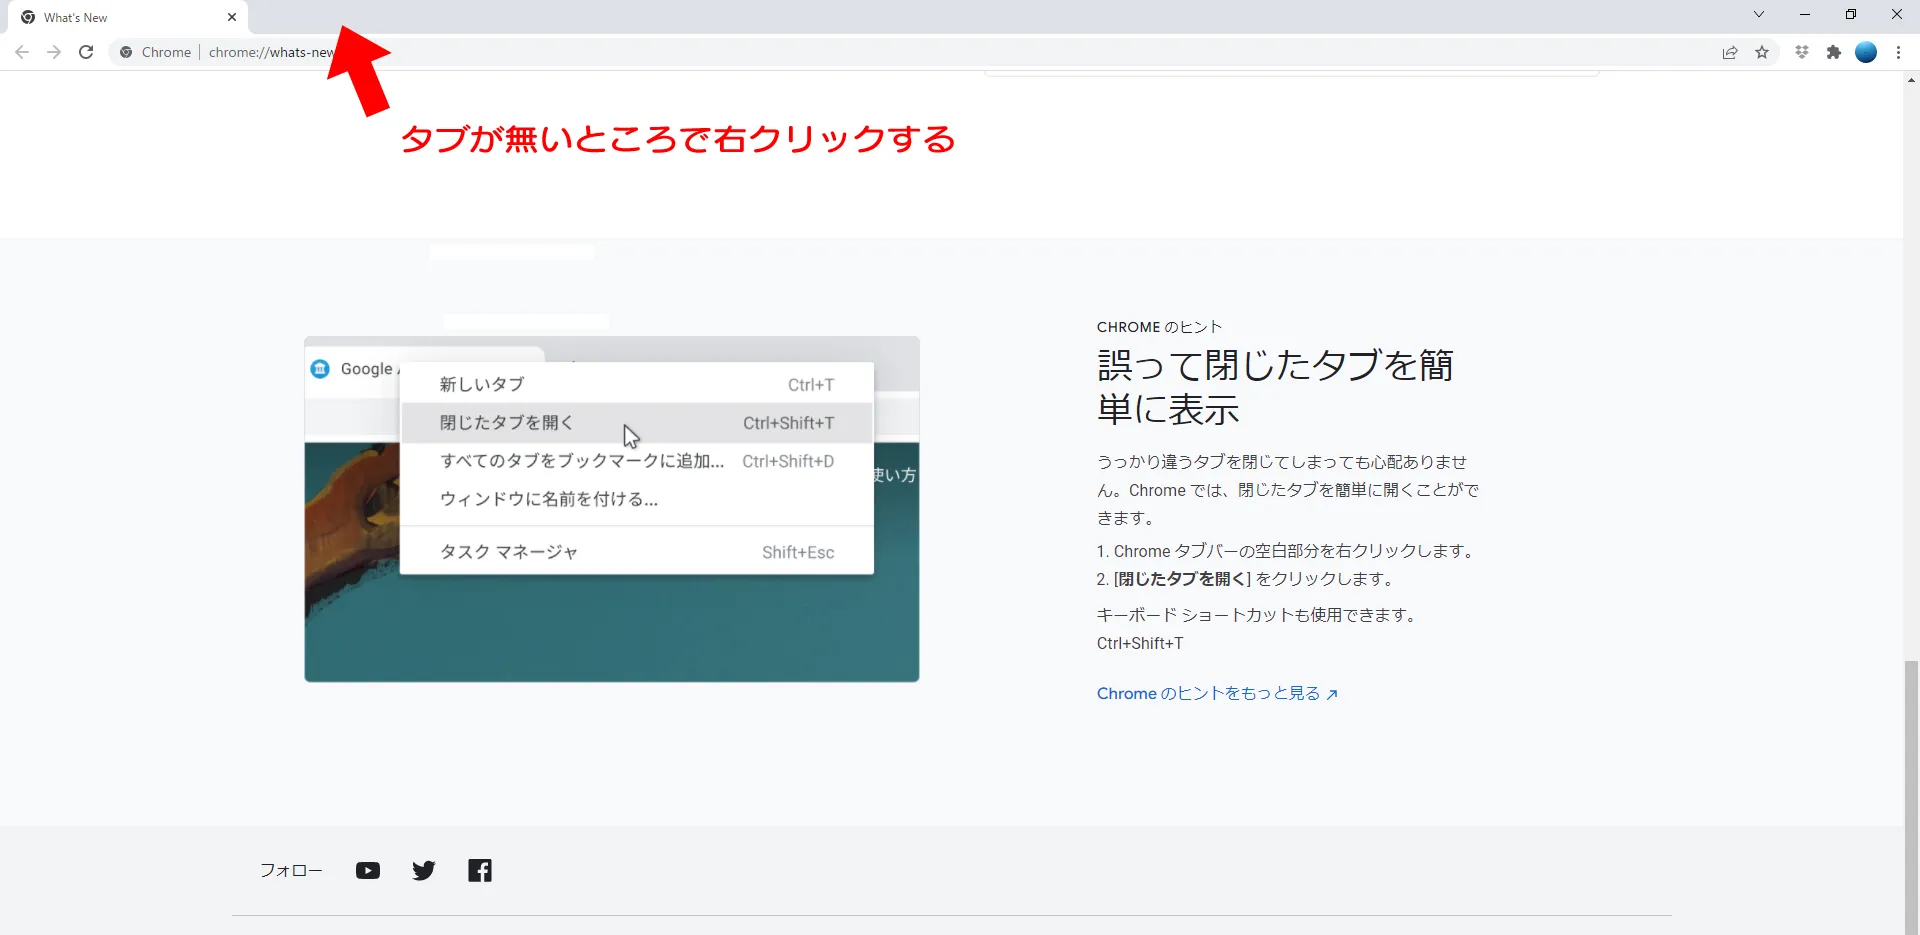
Task: Minimize the Chrome window
Action: click(x=1805, y=14)
